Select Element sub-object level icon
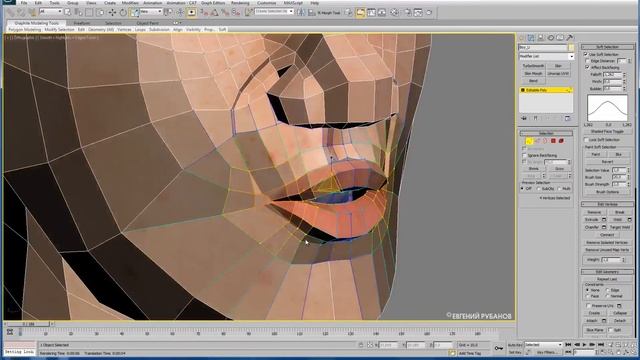 pos(561,141)
